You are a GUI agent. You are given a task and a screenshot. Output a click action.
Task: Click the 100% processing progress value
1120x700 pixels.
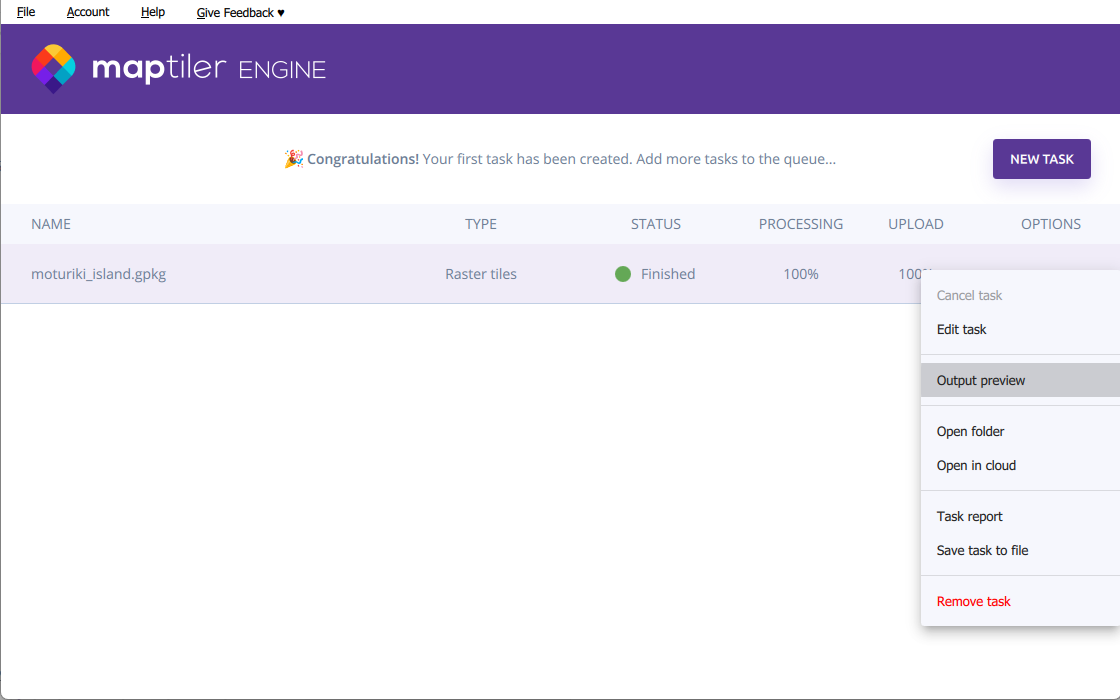point(800,274)
